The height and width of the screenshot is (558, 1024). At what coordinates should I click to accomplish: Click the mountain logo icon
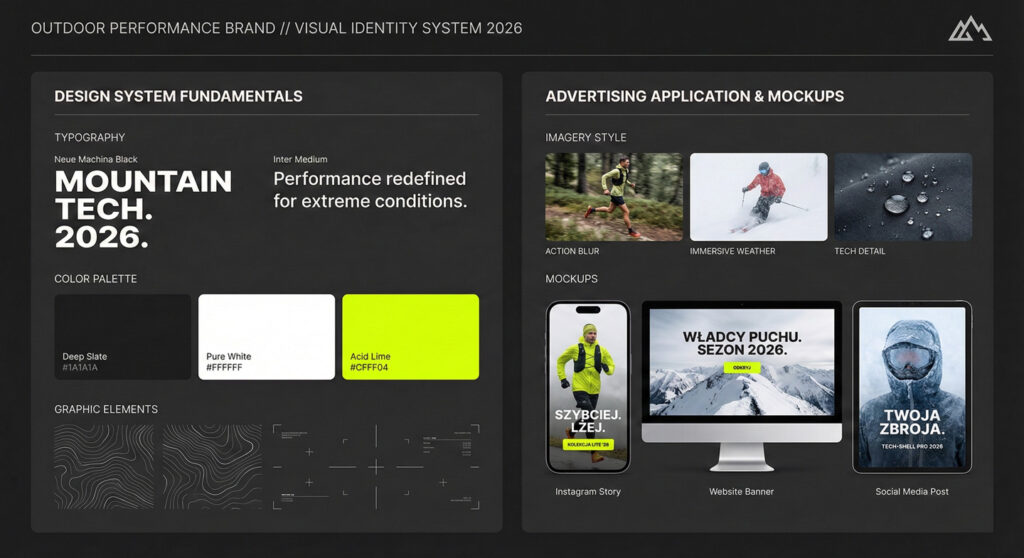[x=969, y=29]
